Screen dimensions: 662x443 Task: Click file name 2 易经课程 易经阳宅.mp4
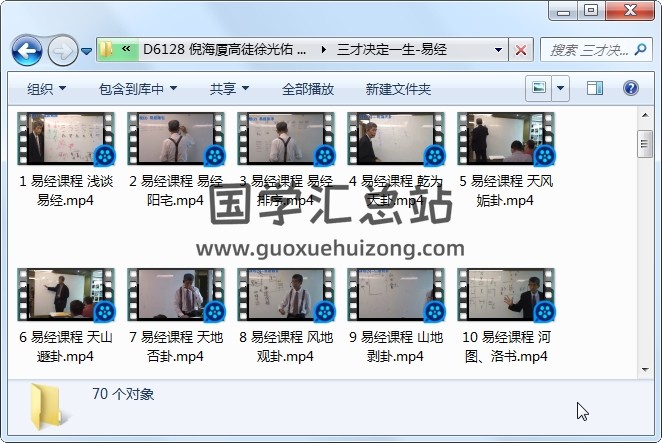click(176, 190)
